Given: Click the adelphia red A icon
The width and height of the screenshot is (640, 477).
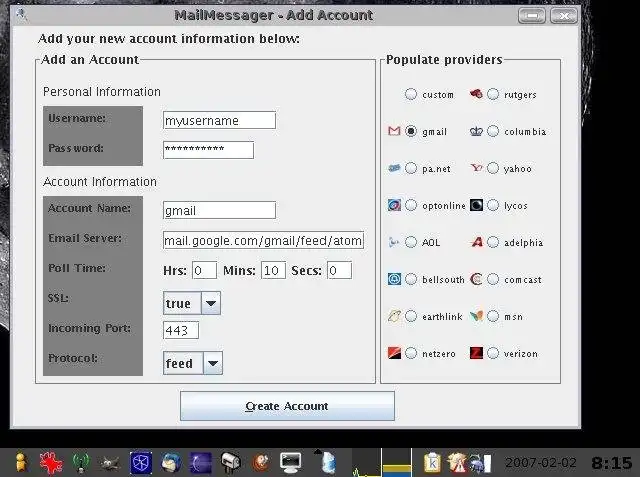Looking at the screenshot, I should click(476, 242).
